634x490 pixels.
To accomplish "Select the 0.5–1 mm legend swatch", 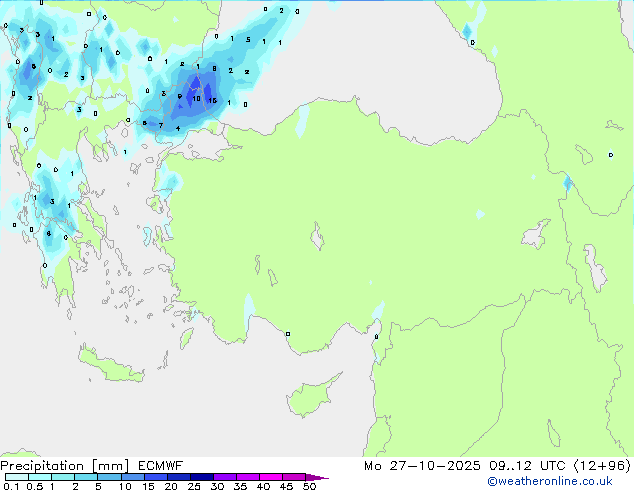I will click(40, 477).
